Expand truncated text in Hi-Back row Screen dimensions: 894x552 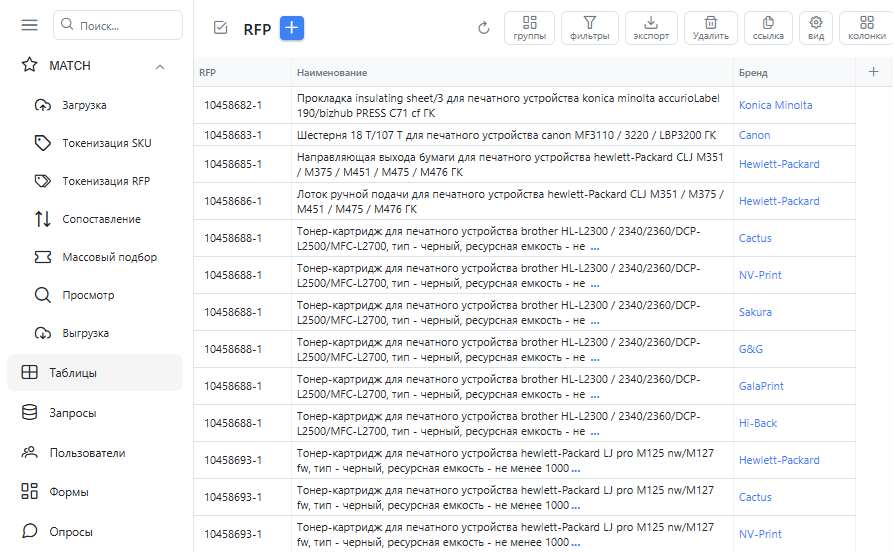point(595,433)
